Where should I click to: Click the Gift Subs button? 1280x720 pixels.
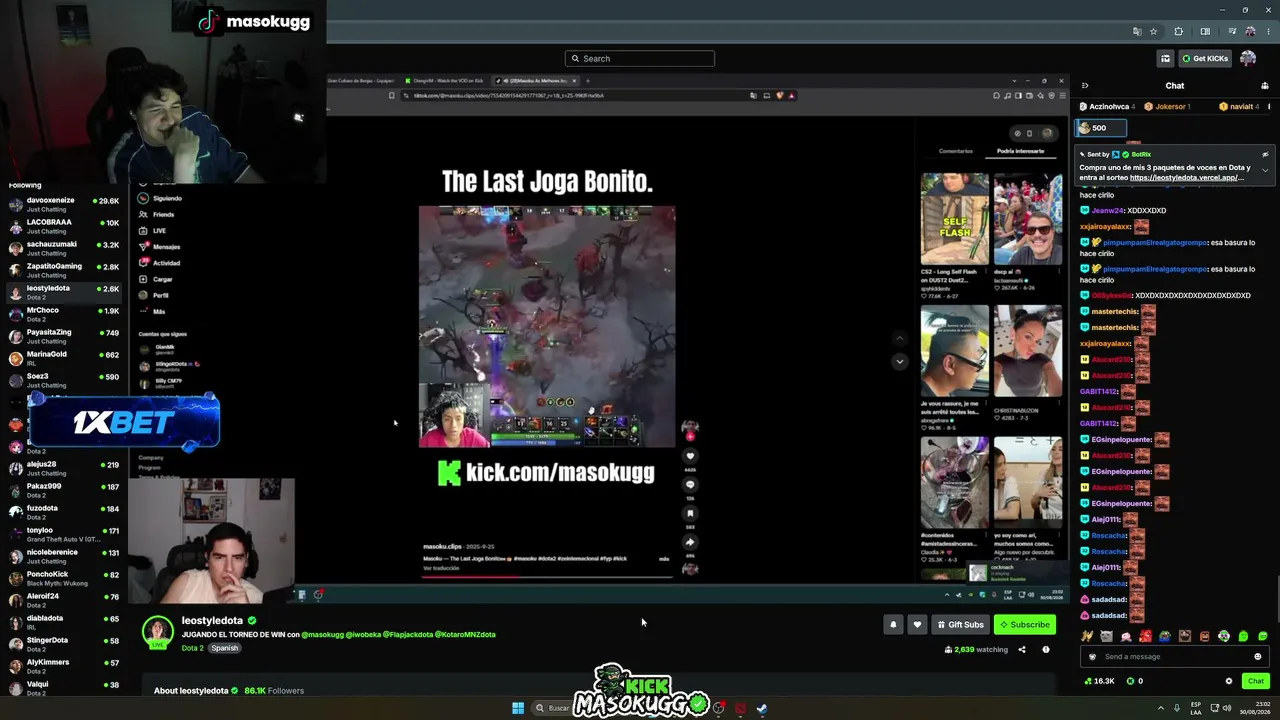click(960, 624)
